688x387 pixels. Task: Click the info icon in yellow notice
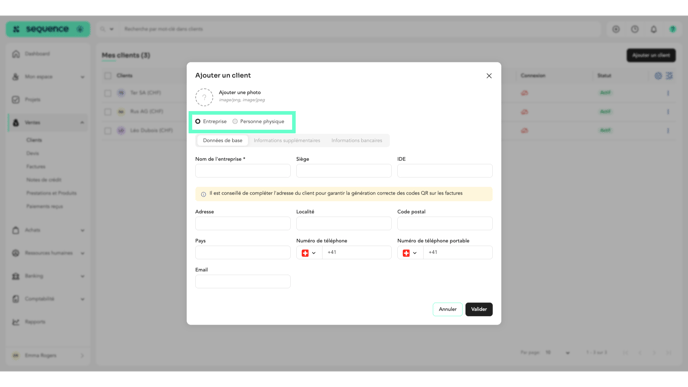click(203, 194)
